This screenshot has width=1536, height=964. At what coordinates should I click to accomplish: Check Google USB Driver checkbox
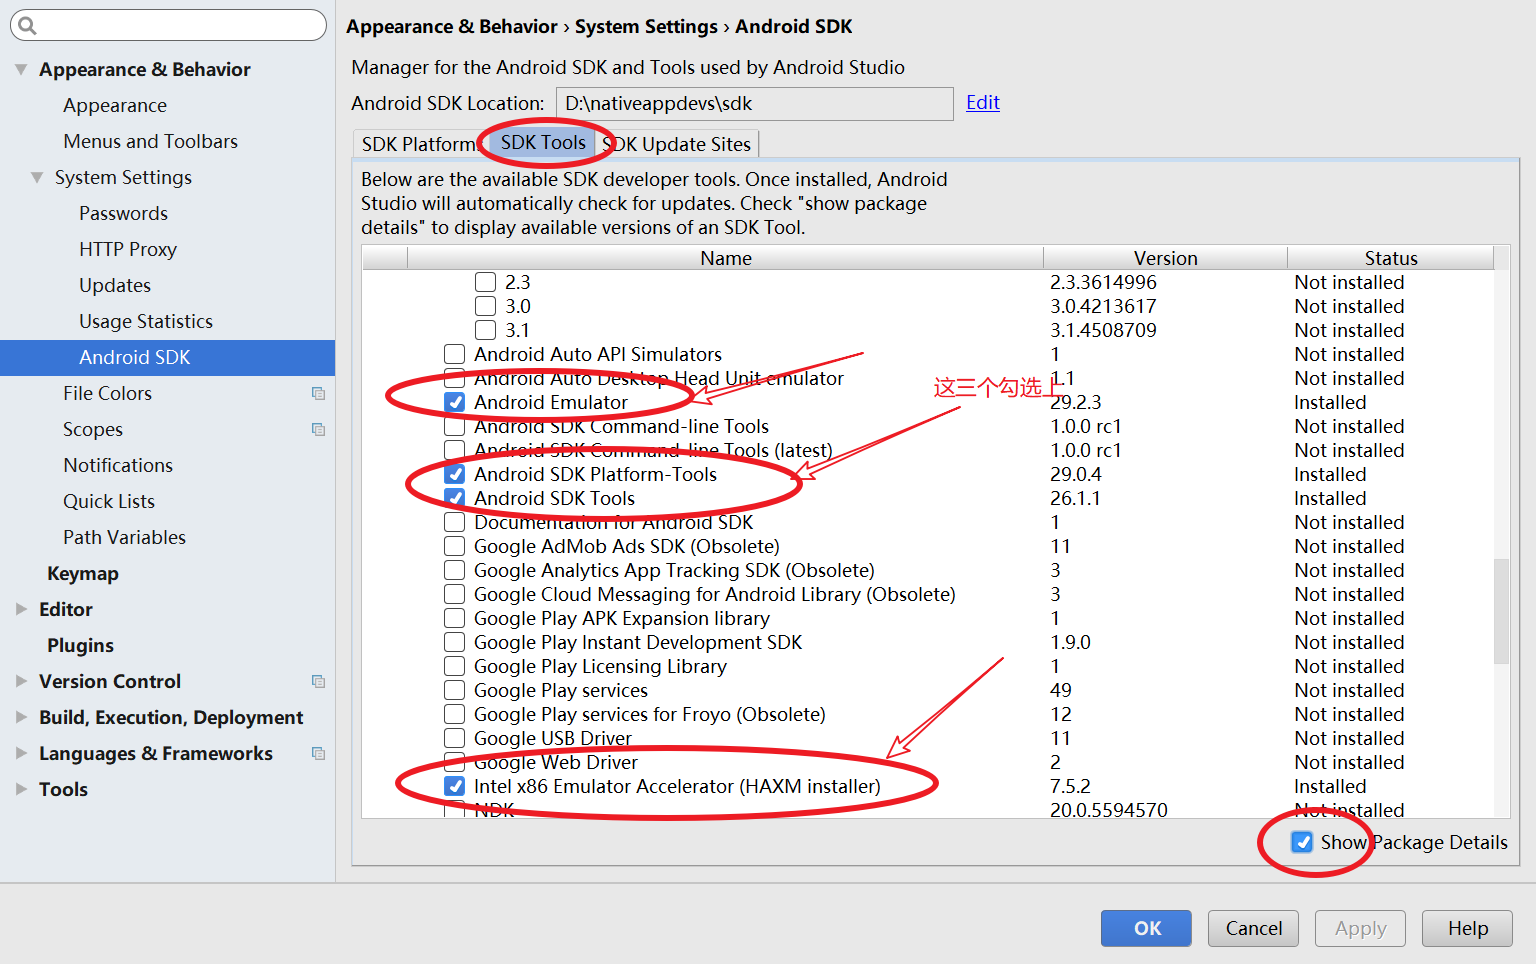[x=454, y=738]
